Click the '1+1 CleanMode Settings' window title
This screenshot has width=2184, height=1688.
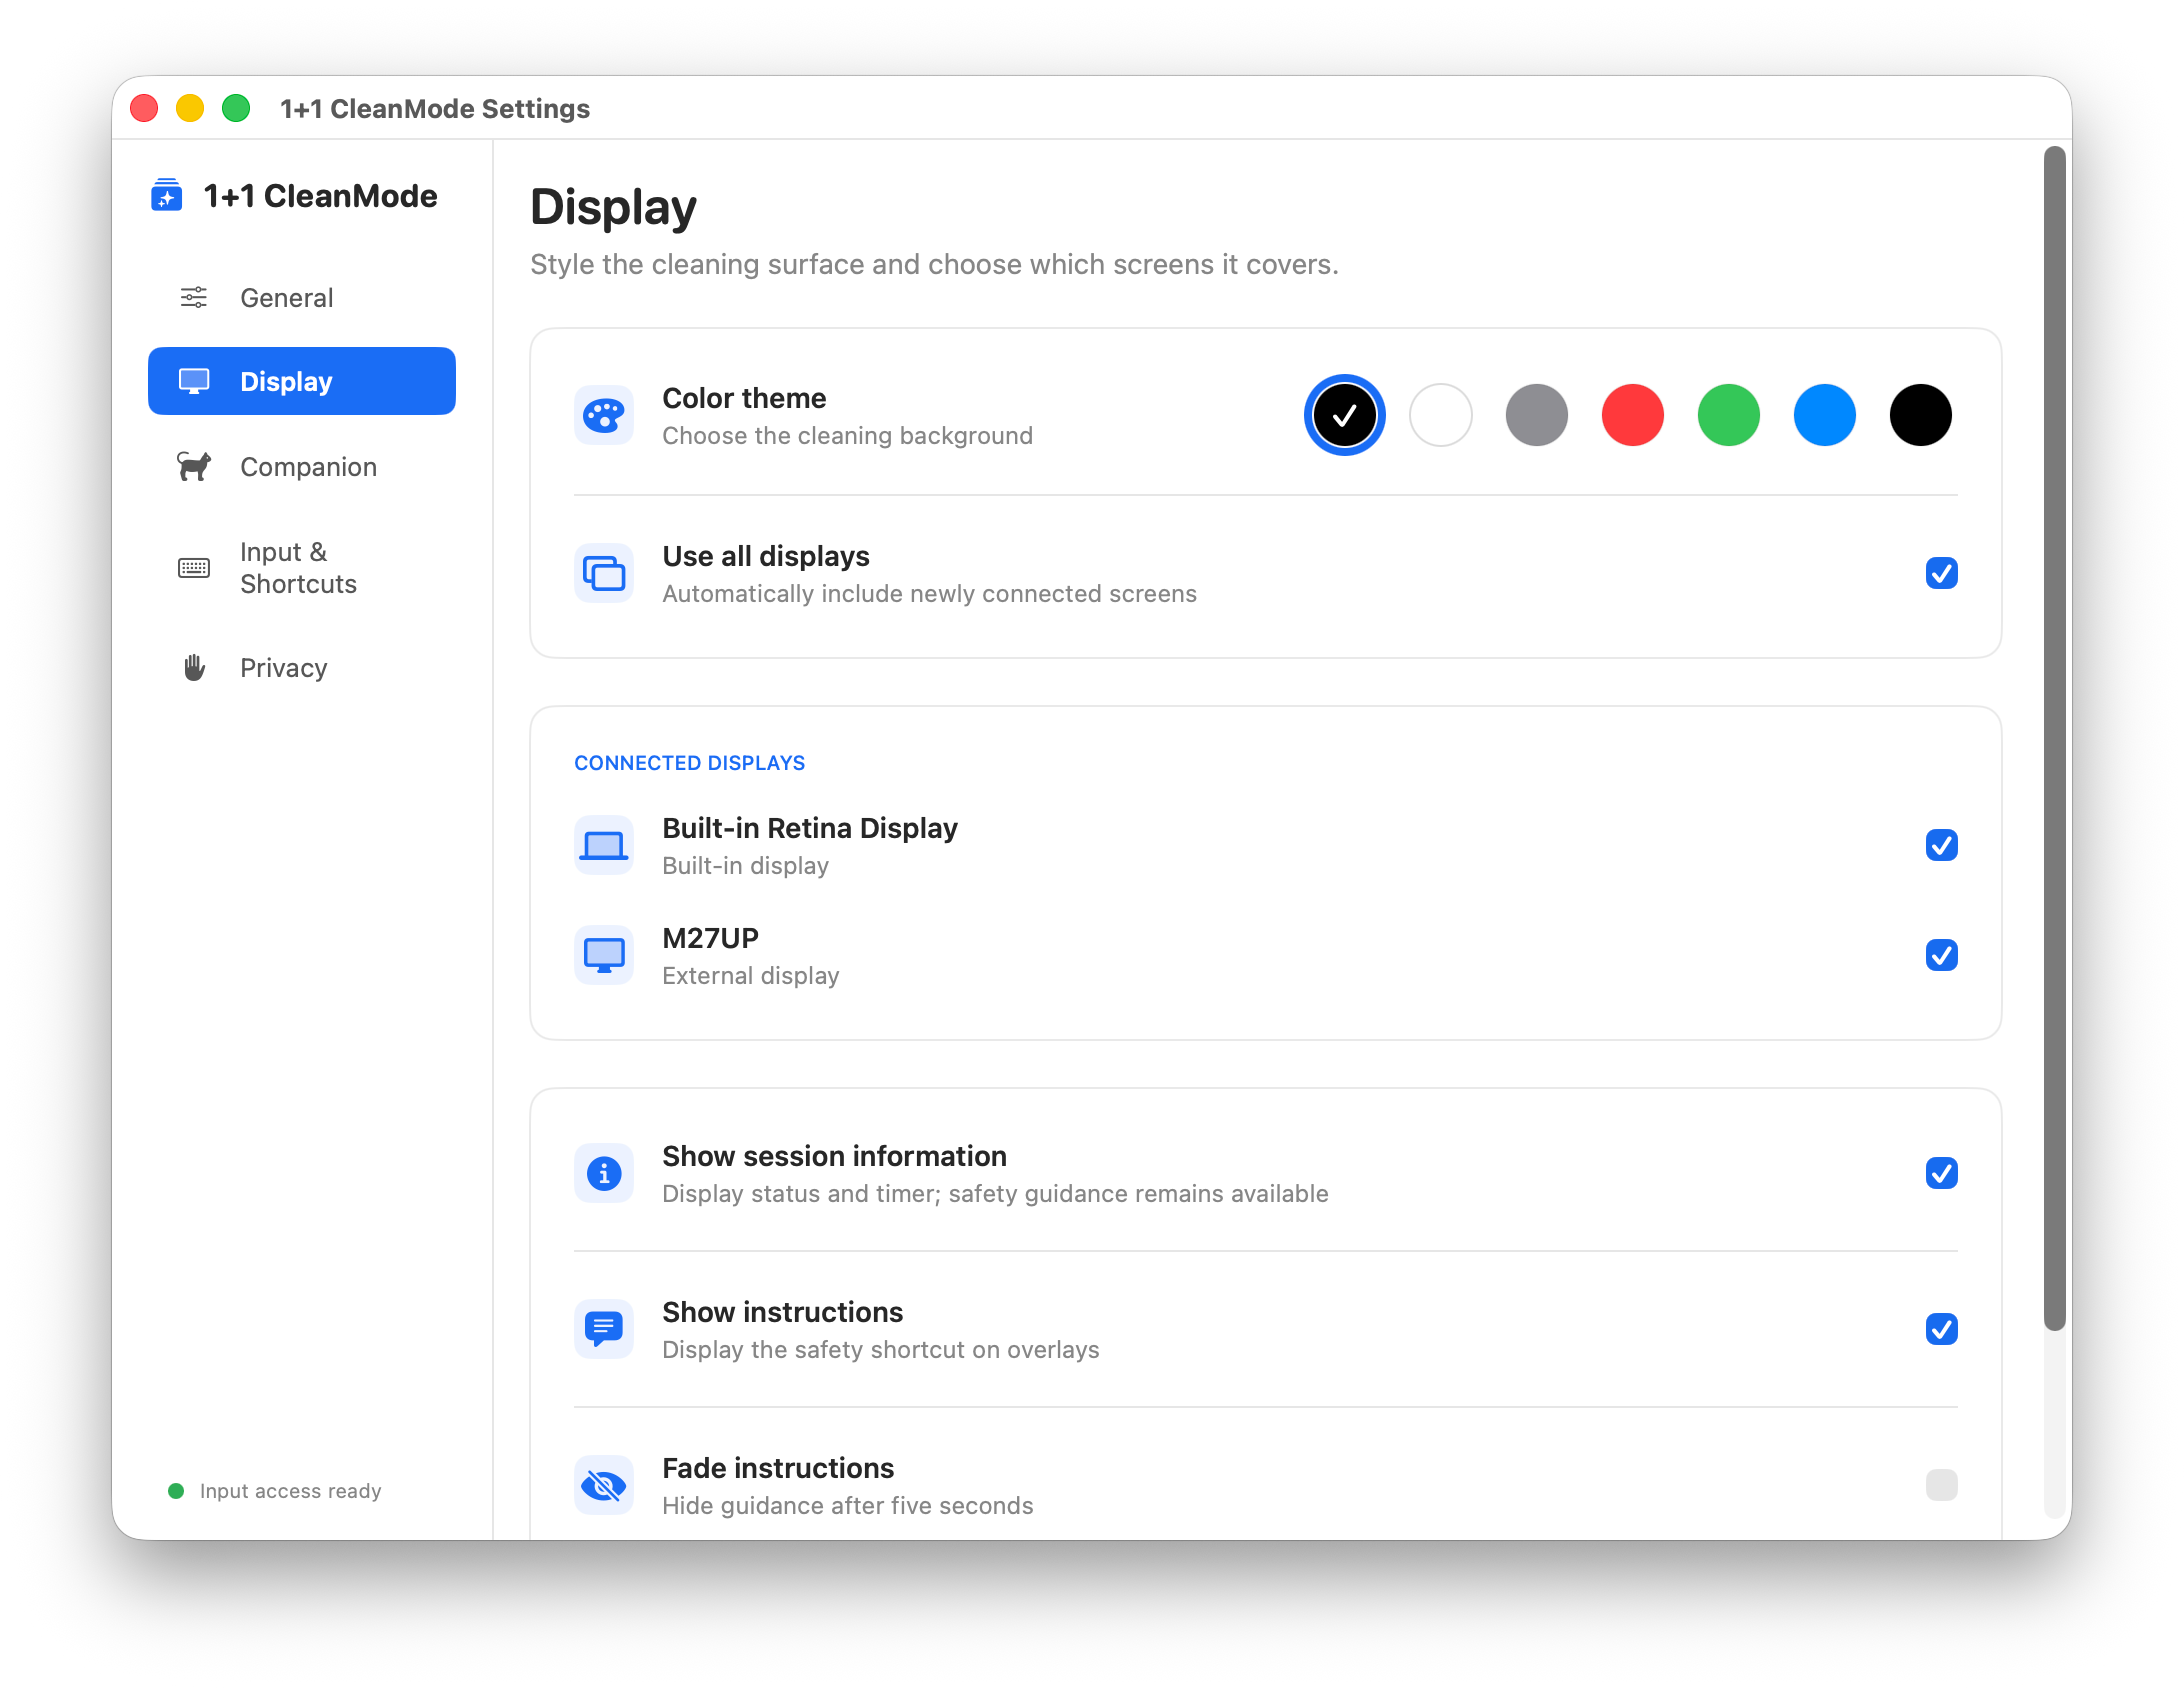coord(435,108)
